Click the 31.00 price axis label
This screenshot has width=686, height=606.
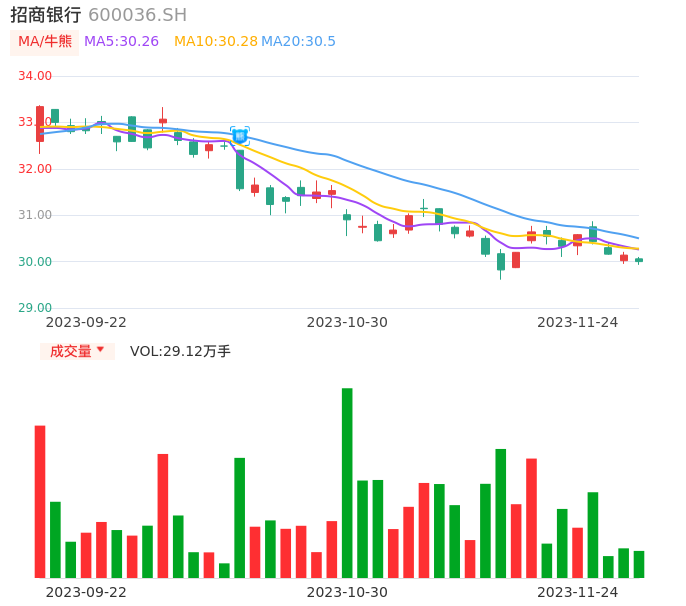pos(35,215)
